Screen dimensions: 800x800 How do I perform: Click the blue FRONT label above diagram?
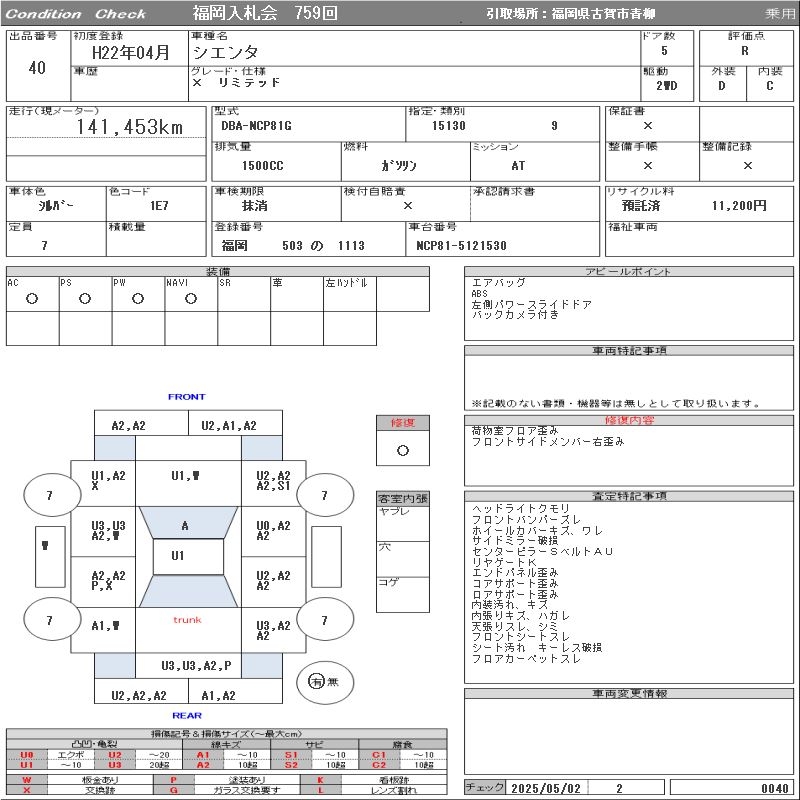(x=187, y=397)
